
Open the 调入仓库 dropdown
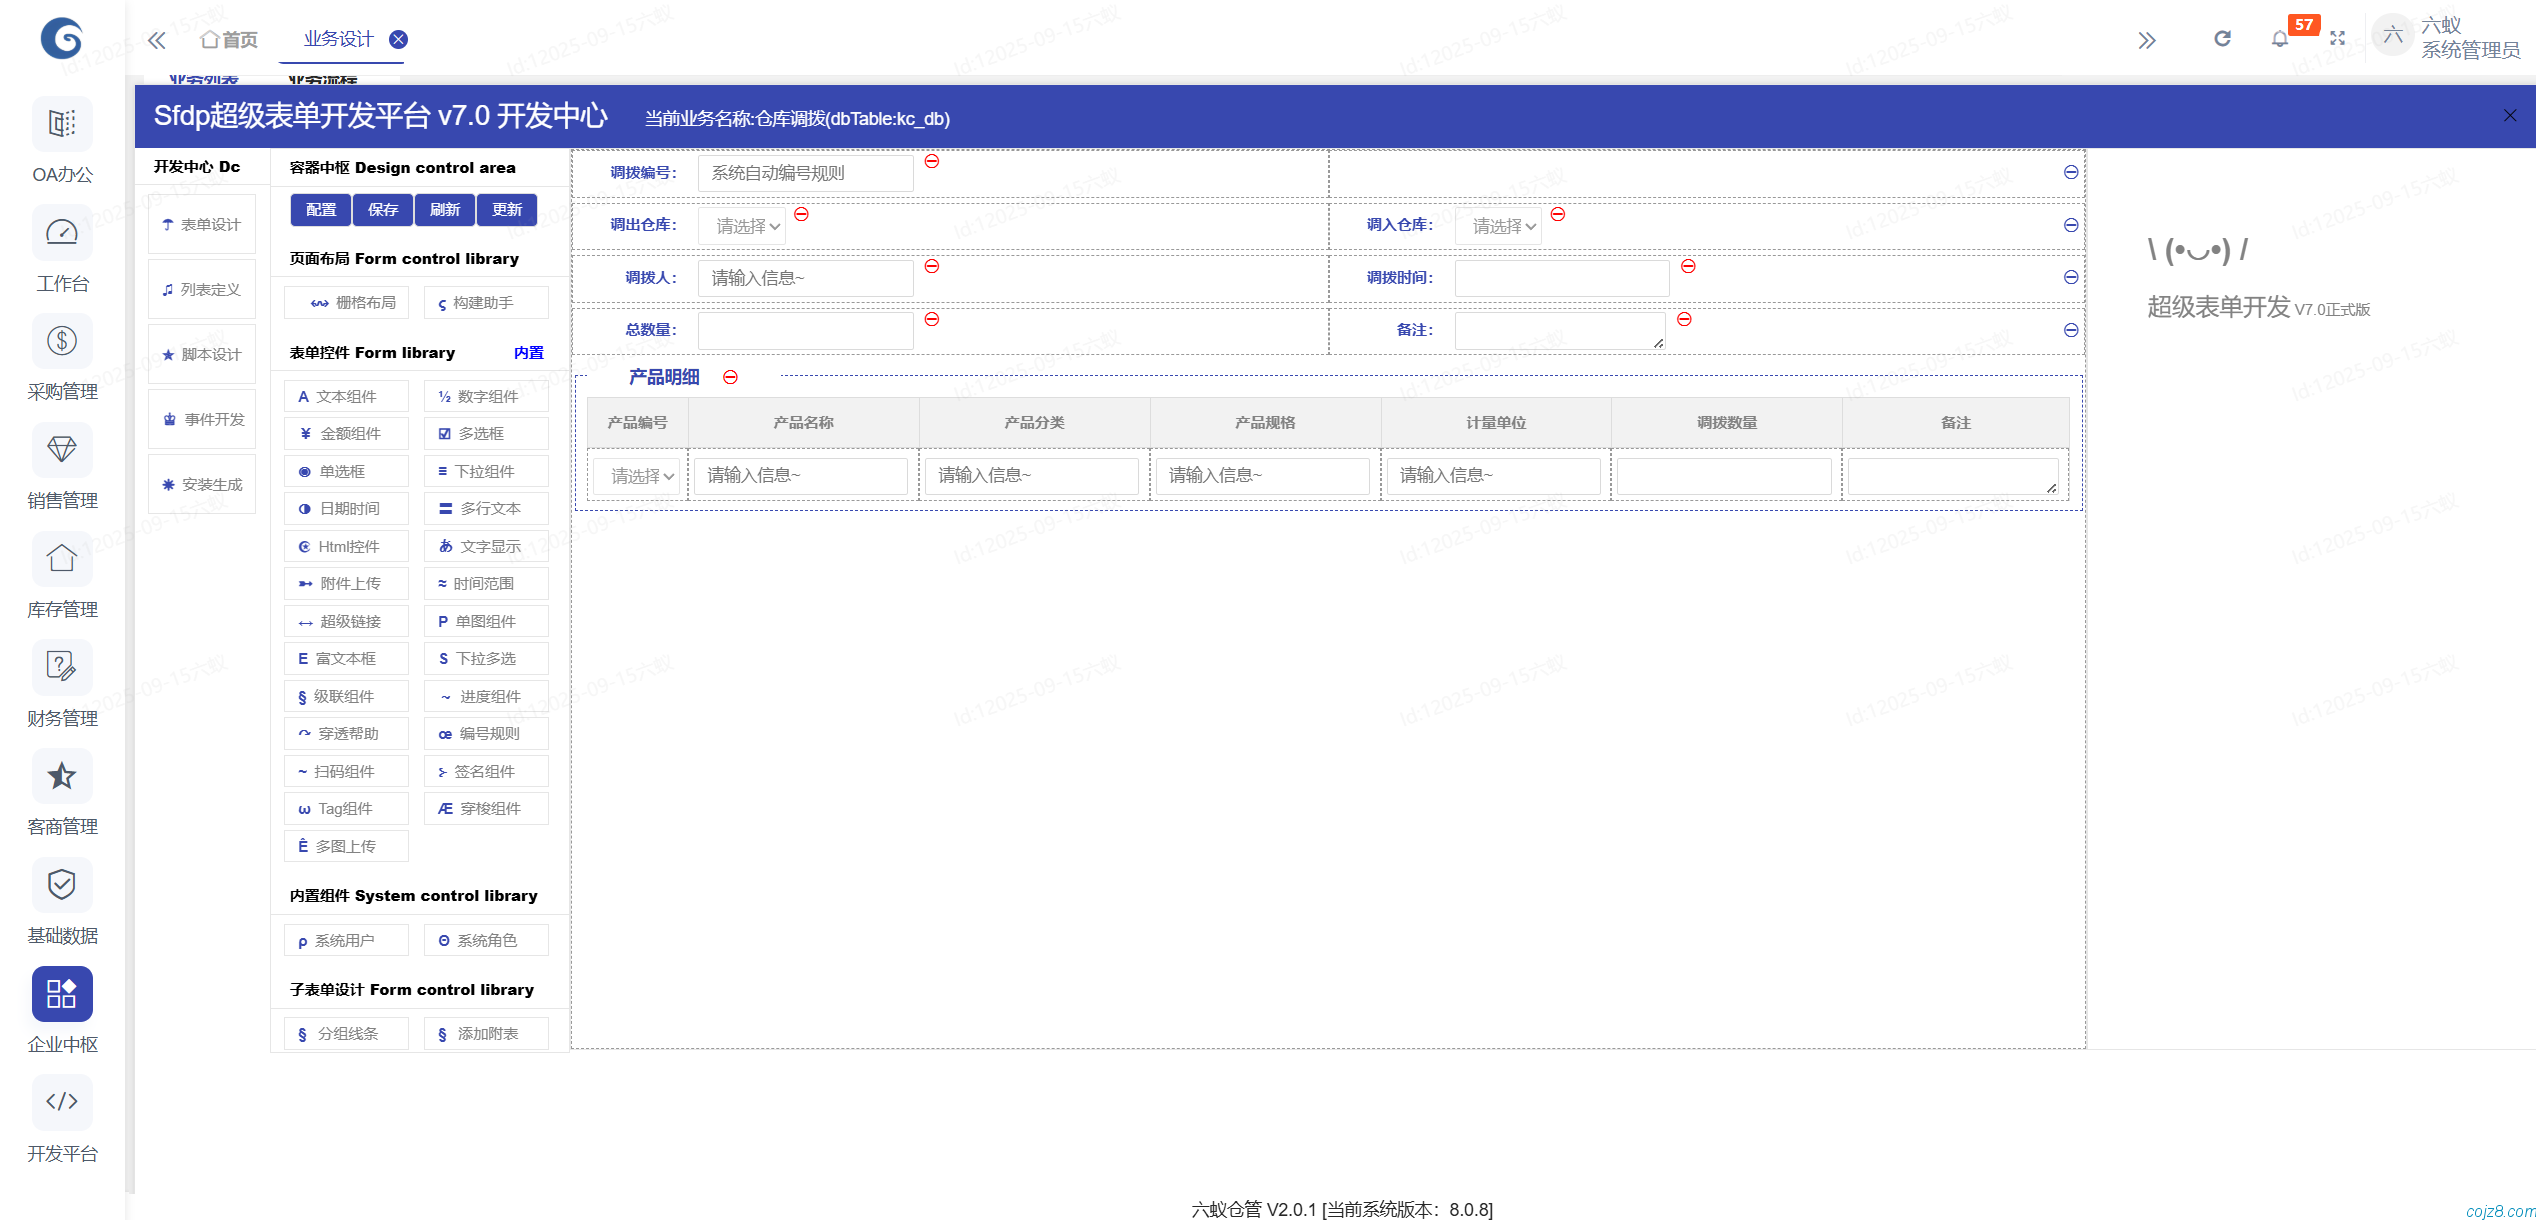[1498, 225]
